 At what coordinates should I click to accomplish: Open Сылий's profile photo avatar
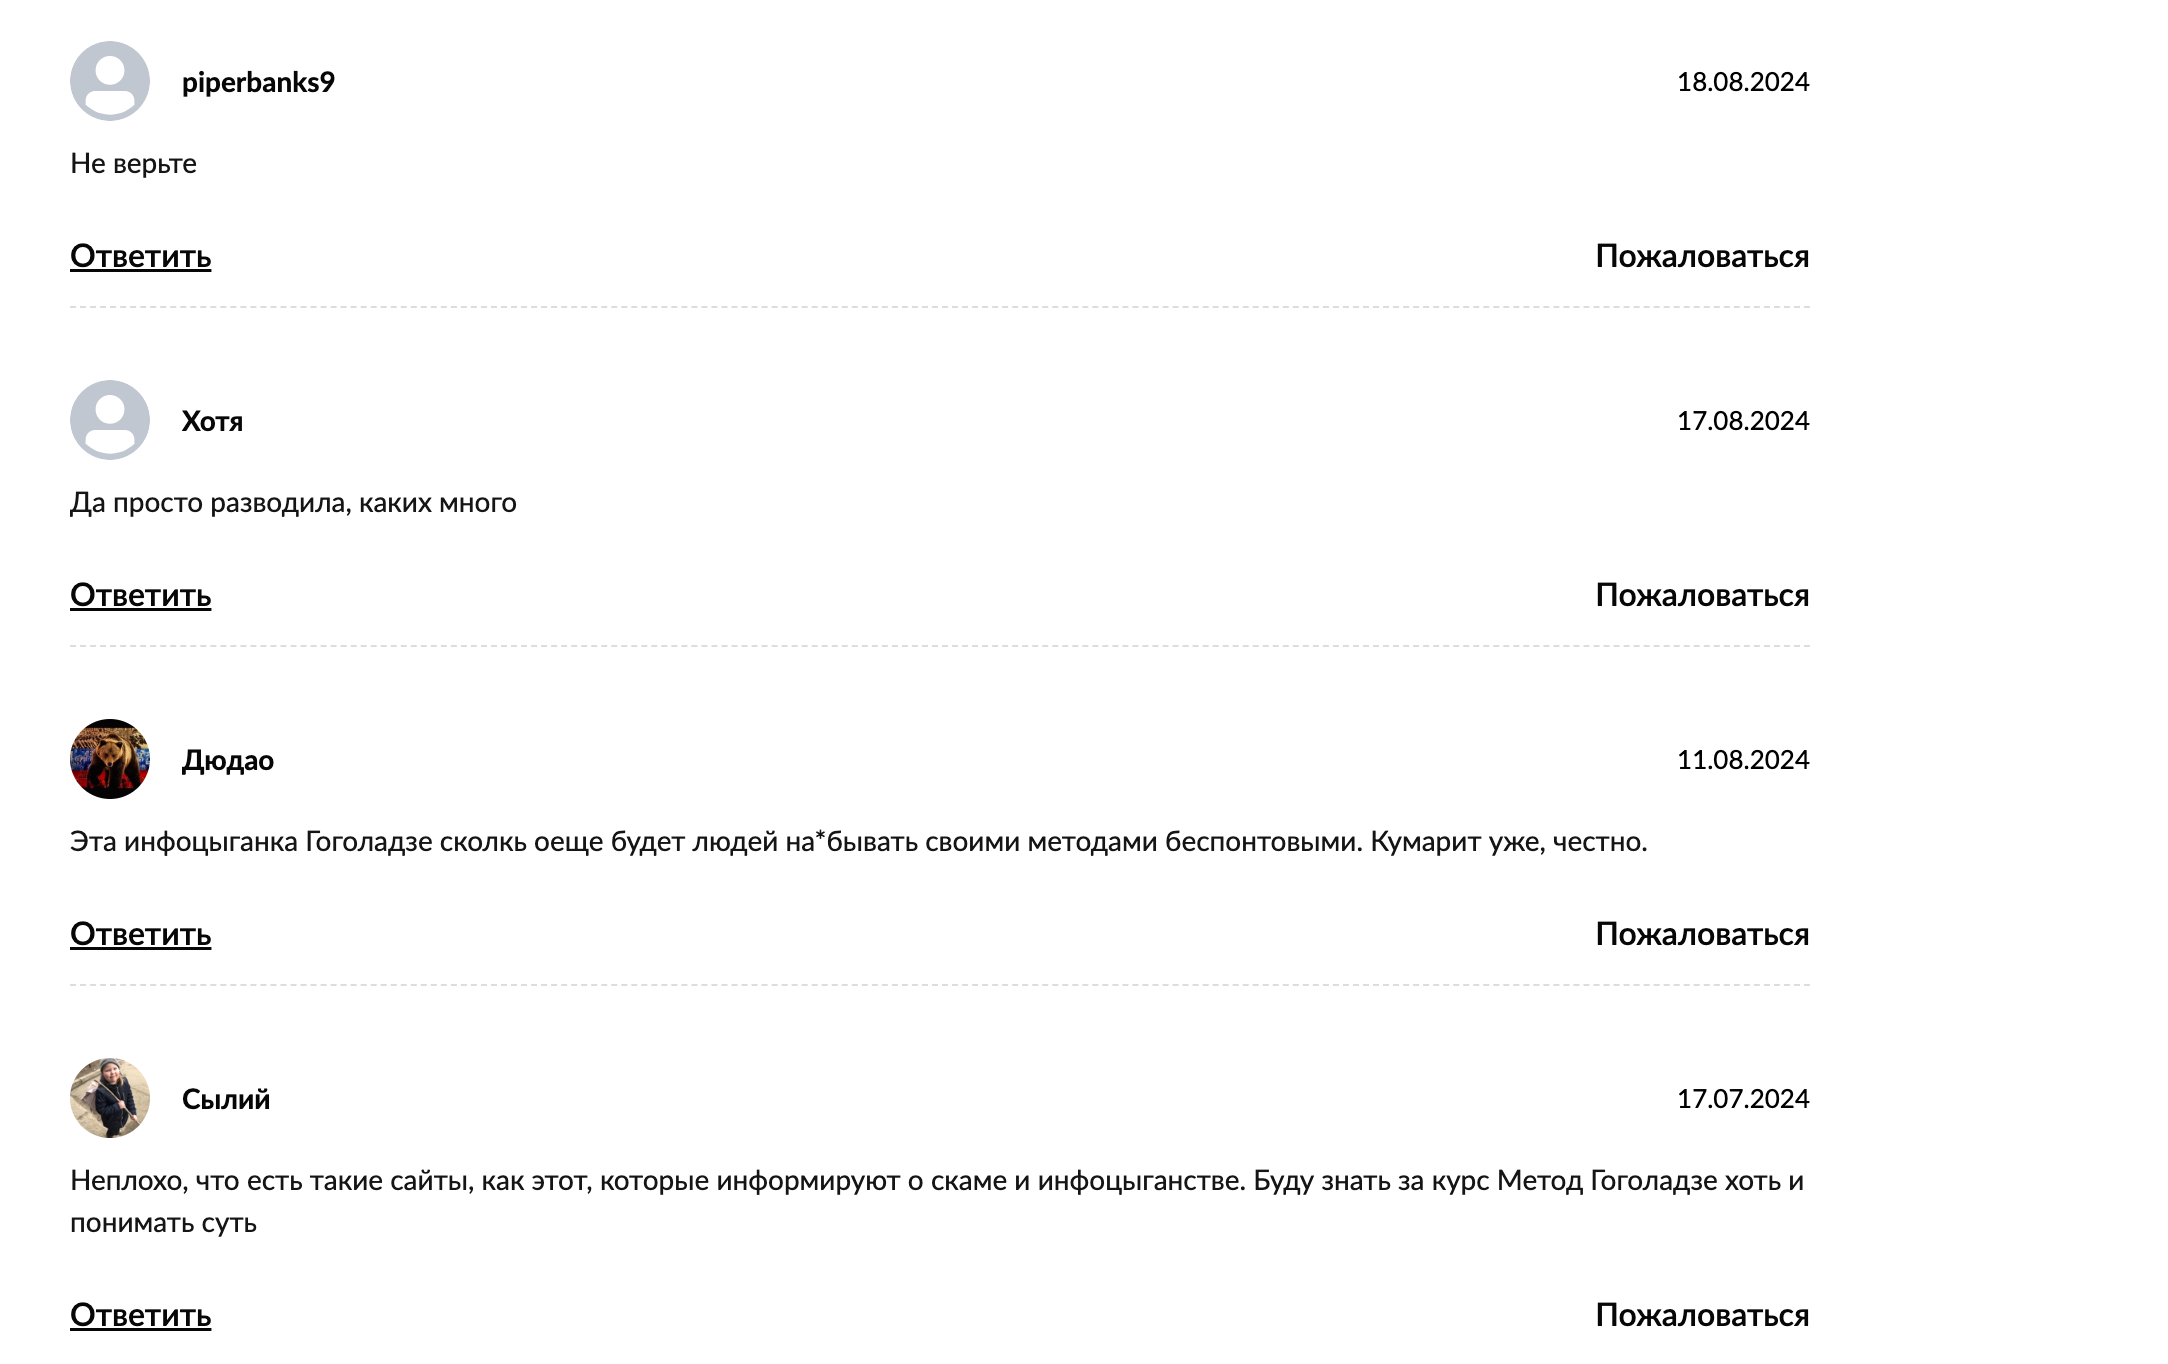click(110, 1098)
